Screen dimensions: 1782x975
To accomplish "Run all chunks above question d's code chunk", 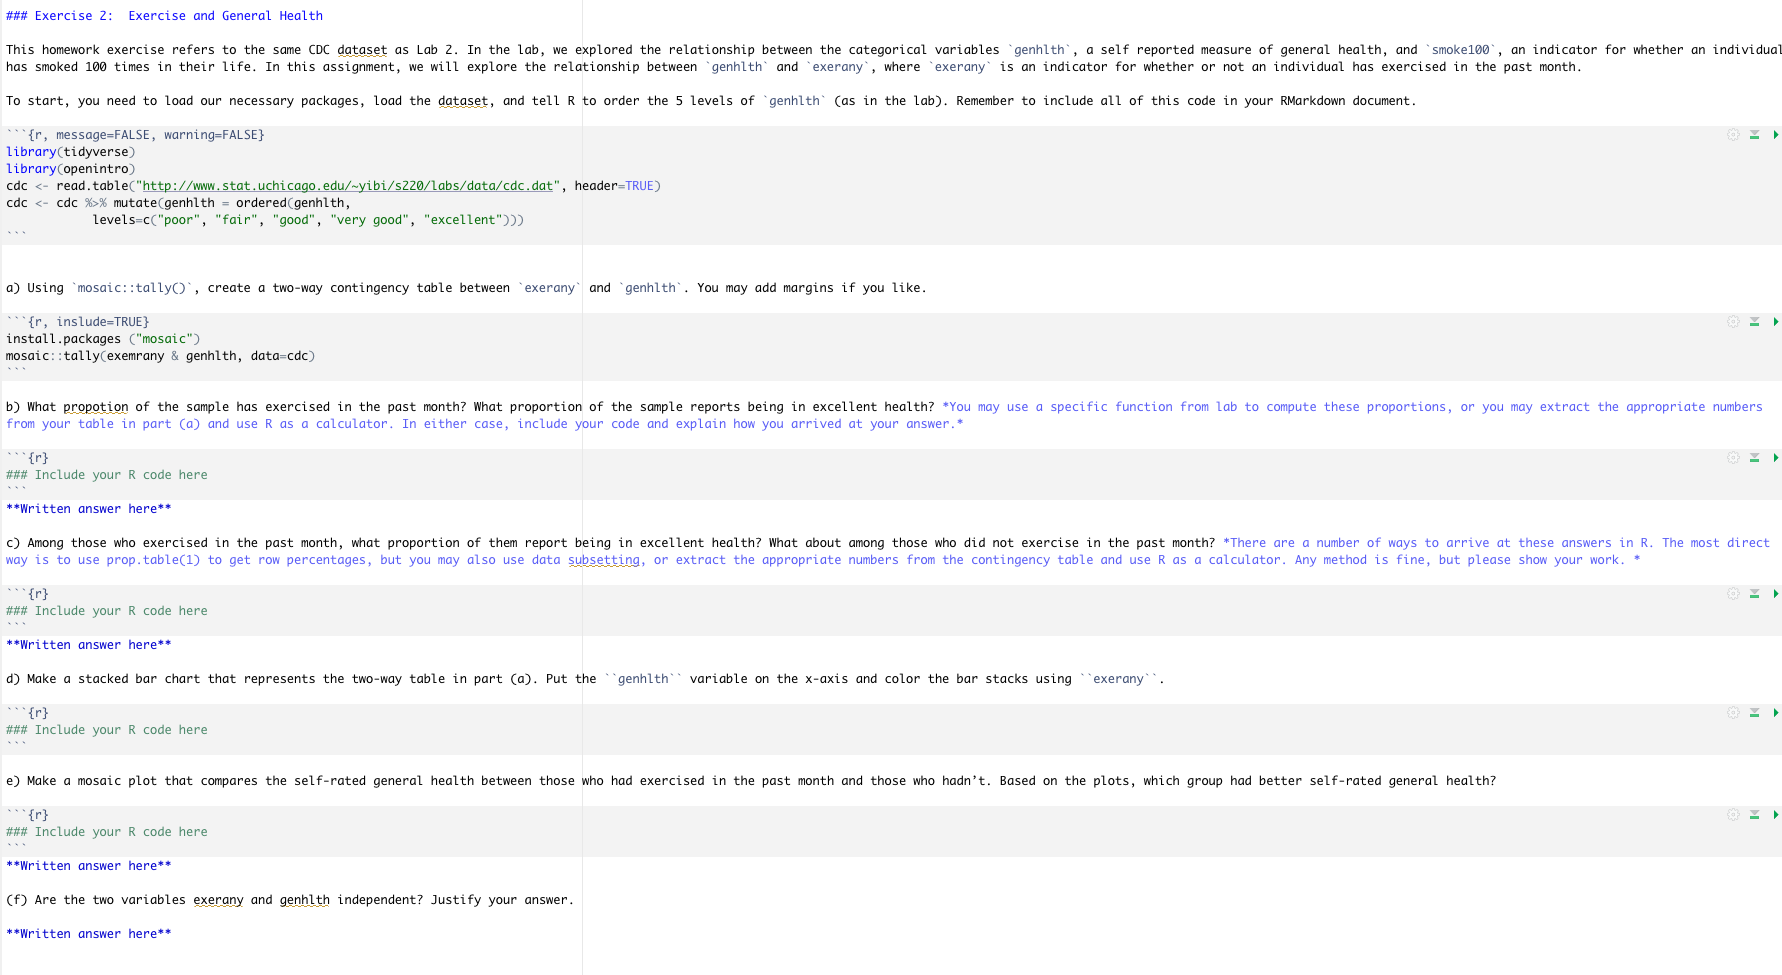I will coord(1754,713).
